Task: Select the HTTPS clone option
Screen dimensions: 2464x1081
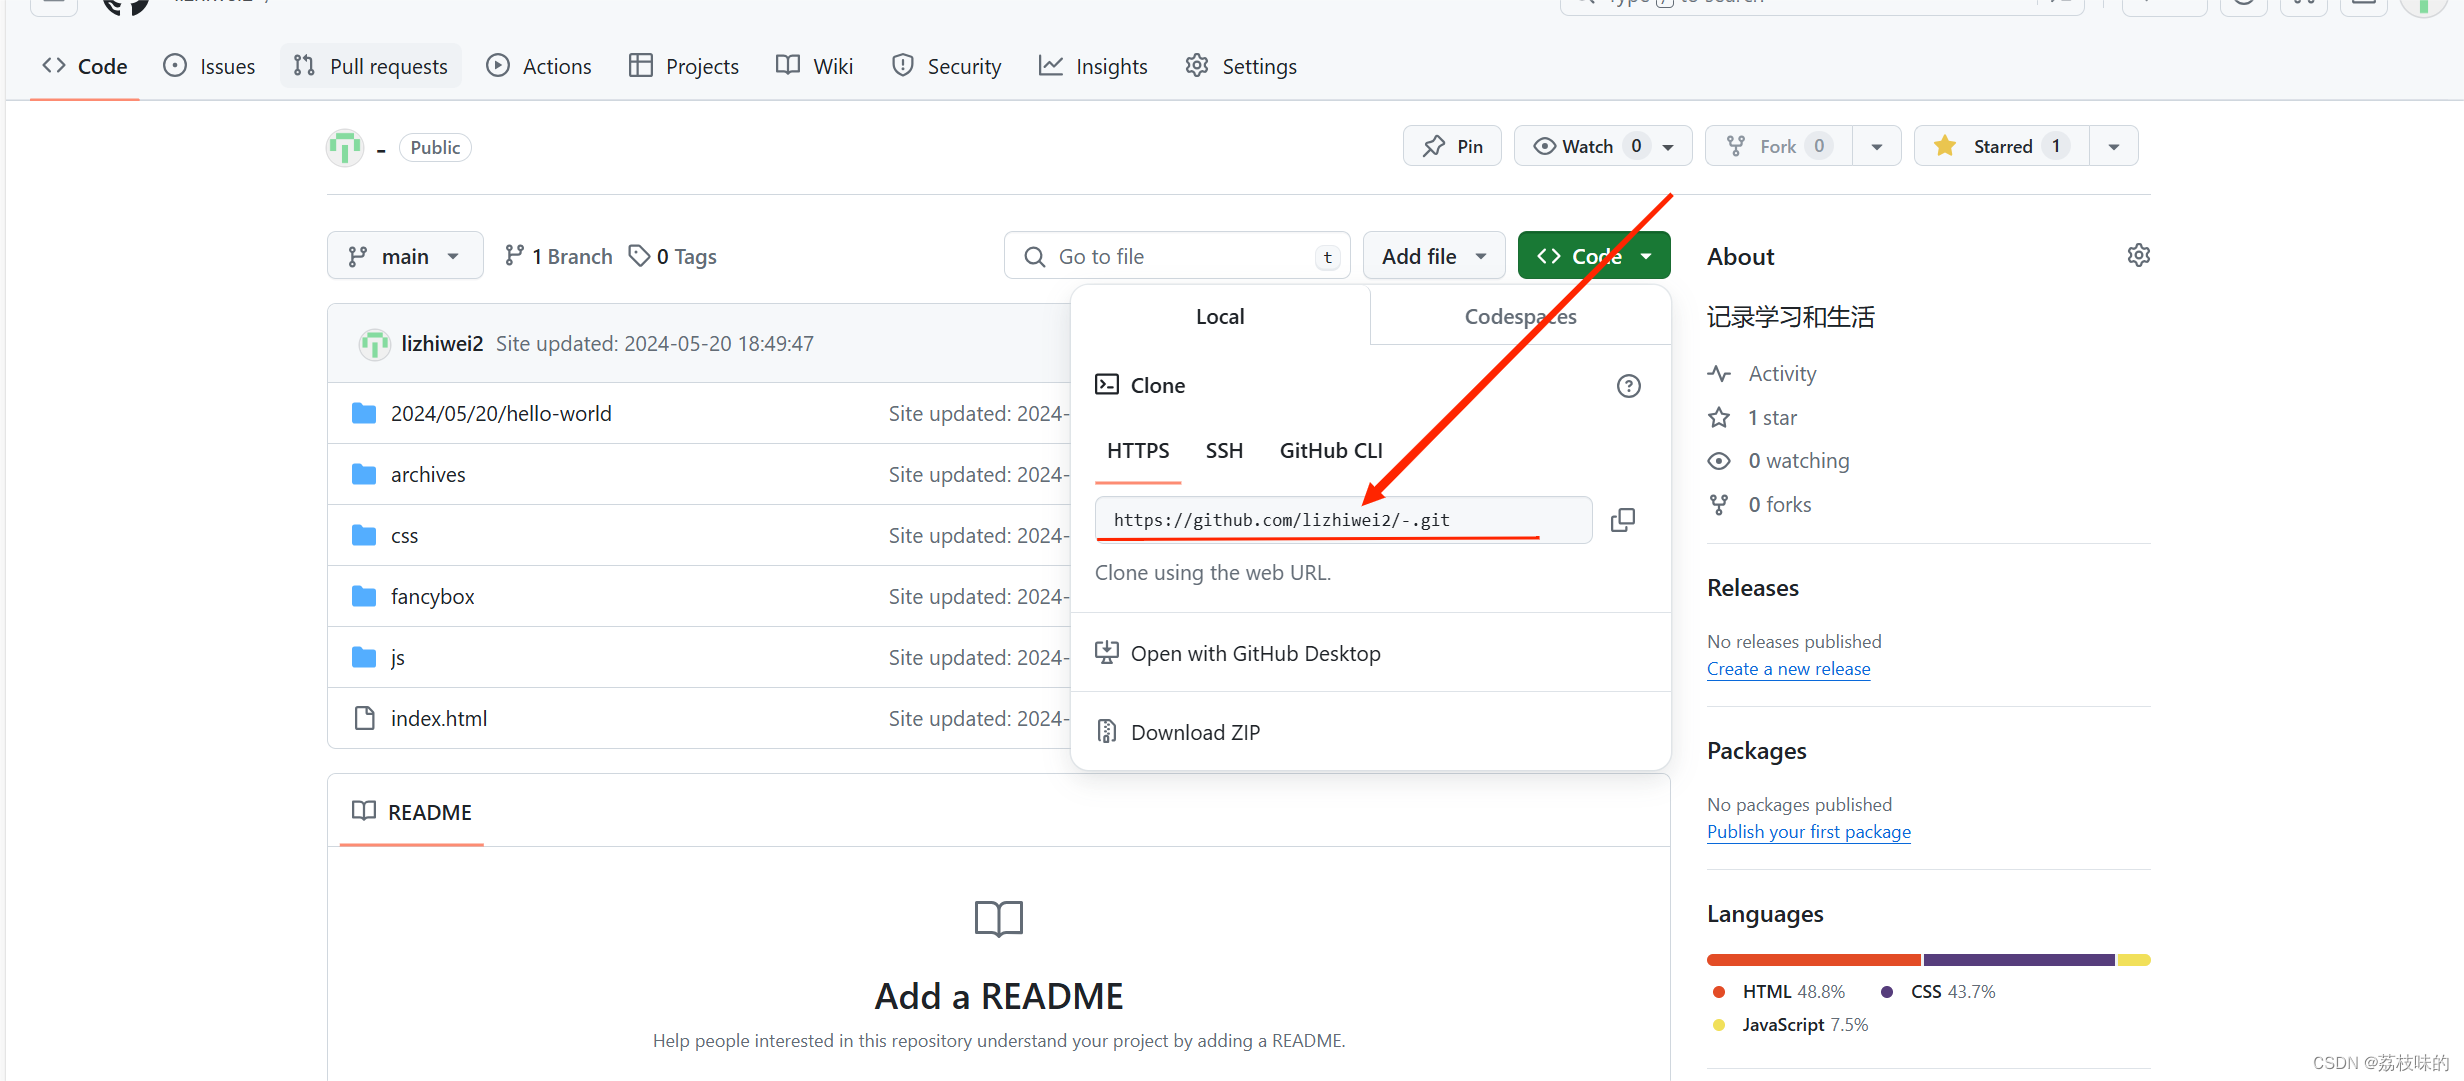Action: 1138,451
